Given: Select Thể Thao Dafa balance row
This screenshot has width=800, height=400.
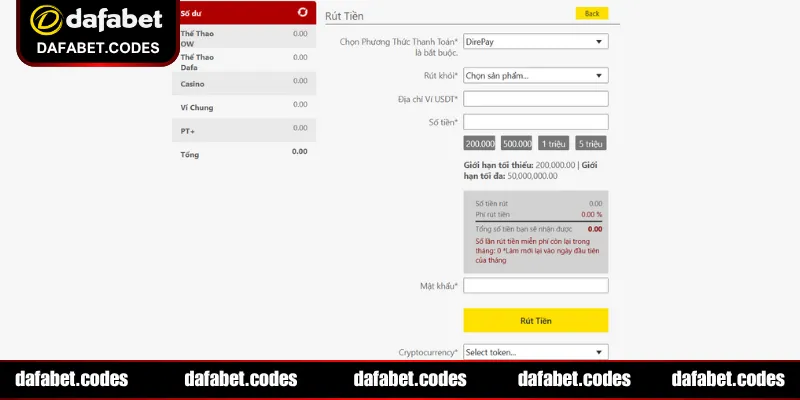Looking at the screenshot, I should point(244,61).
